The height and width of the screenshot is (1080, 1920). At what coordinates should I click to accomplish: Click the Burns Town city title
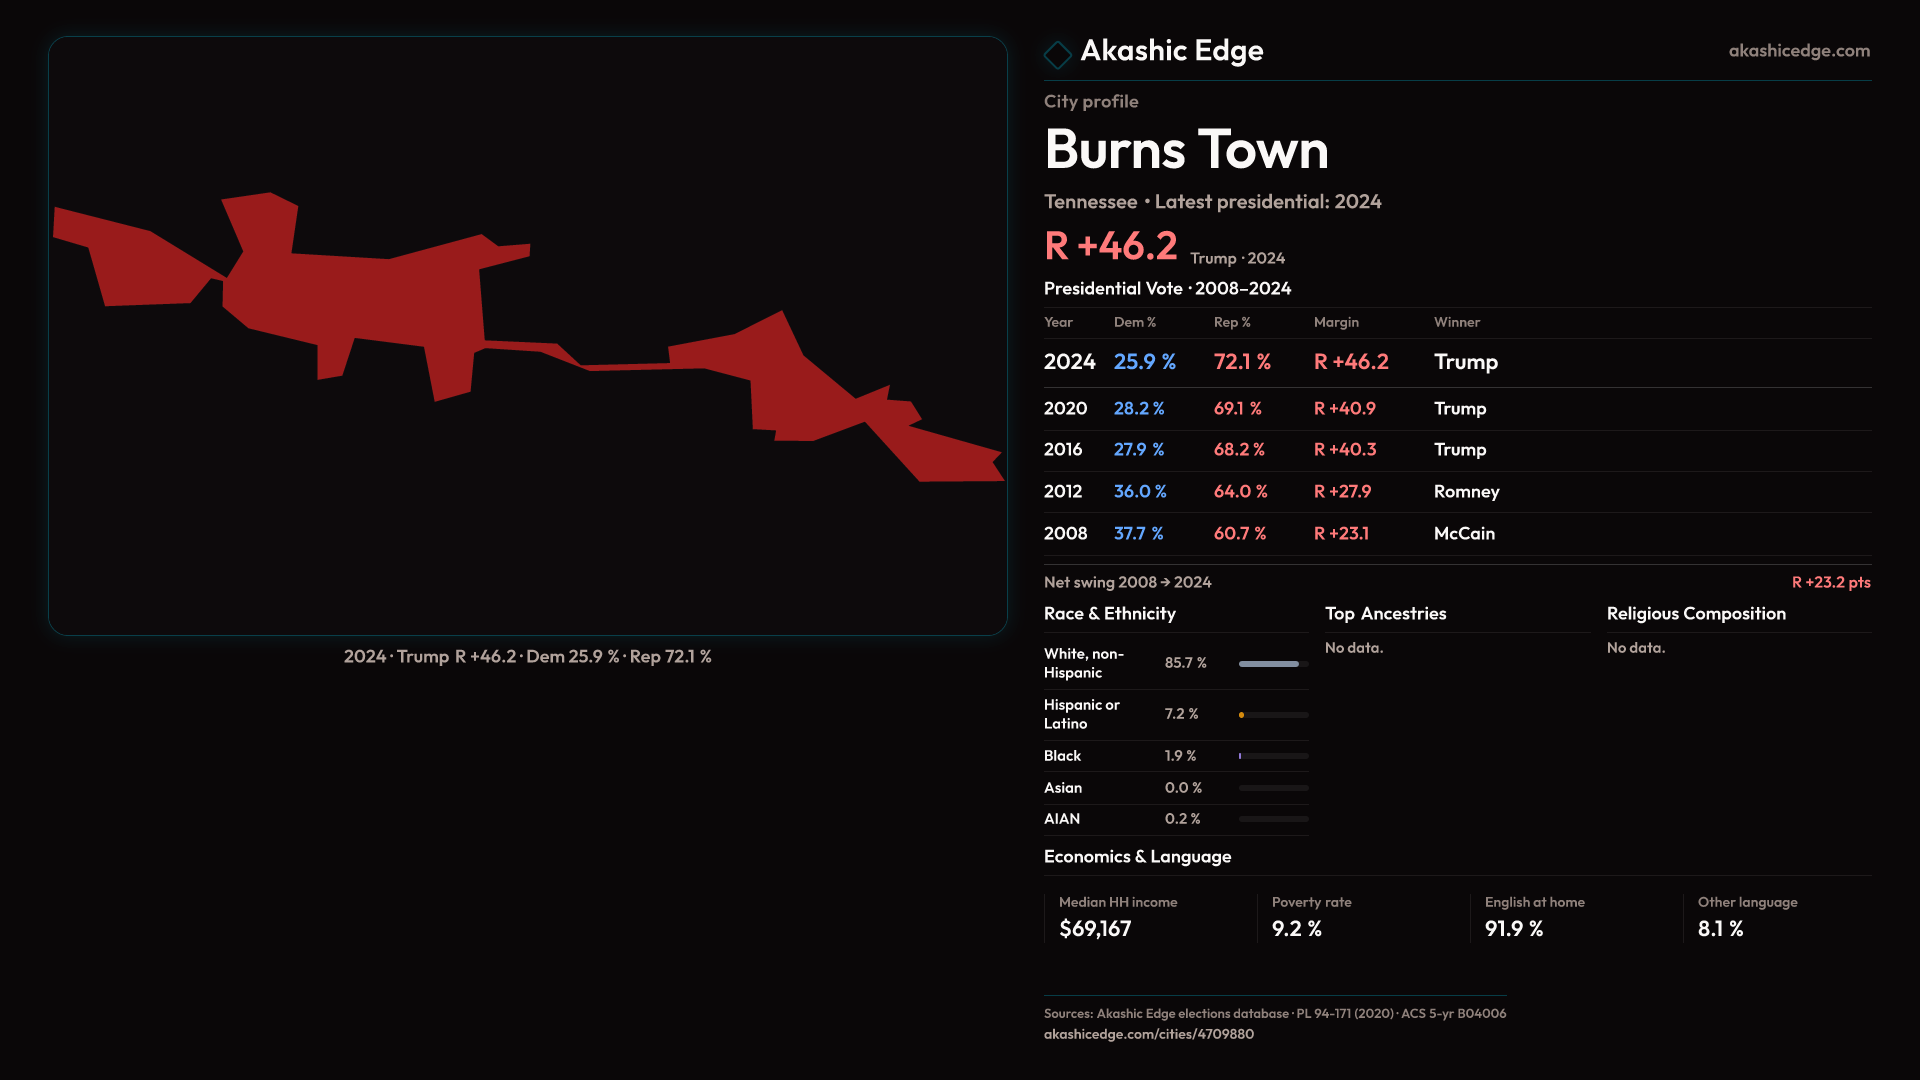pyautogui.click(x=1186, y=150)
